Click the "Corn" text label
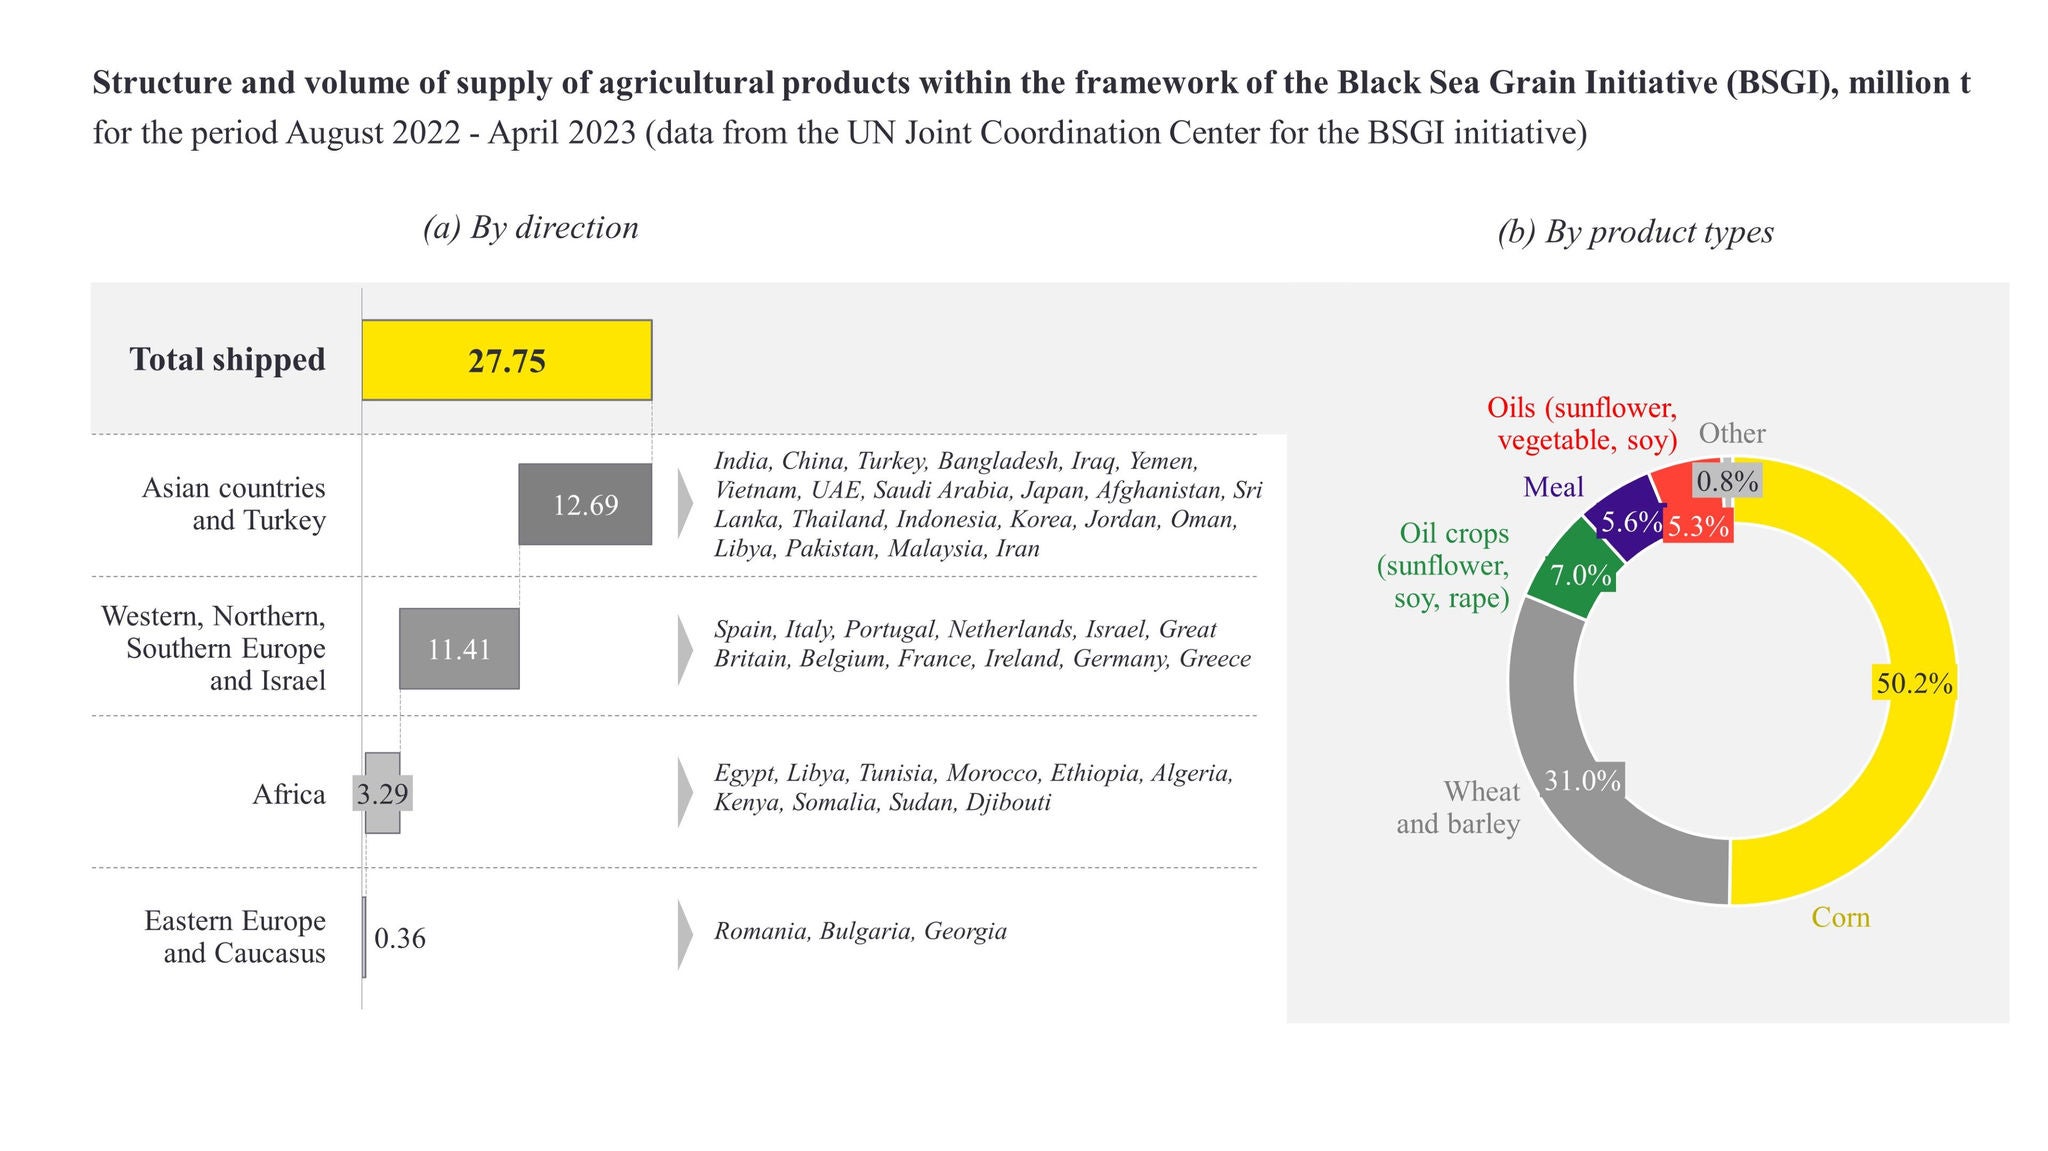 [x=1840, y=918]
